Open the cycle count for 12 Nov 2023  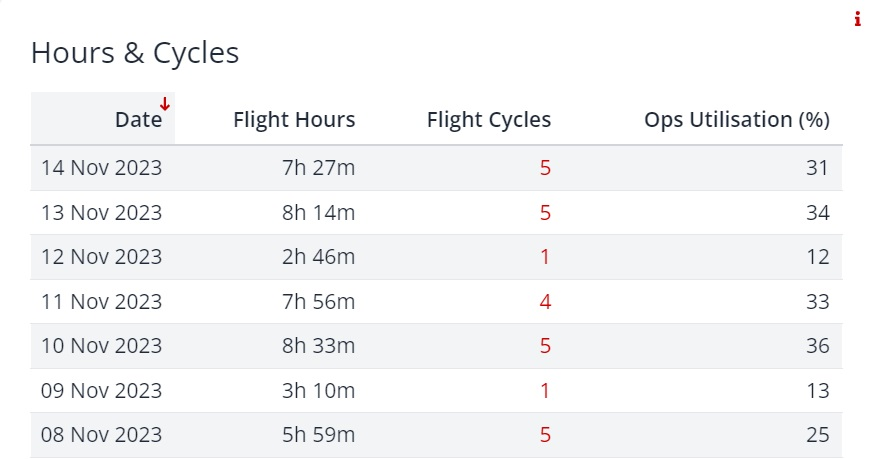coord(545,257)
